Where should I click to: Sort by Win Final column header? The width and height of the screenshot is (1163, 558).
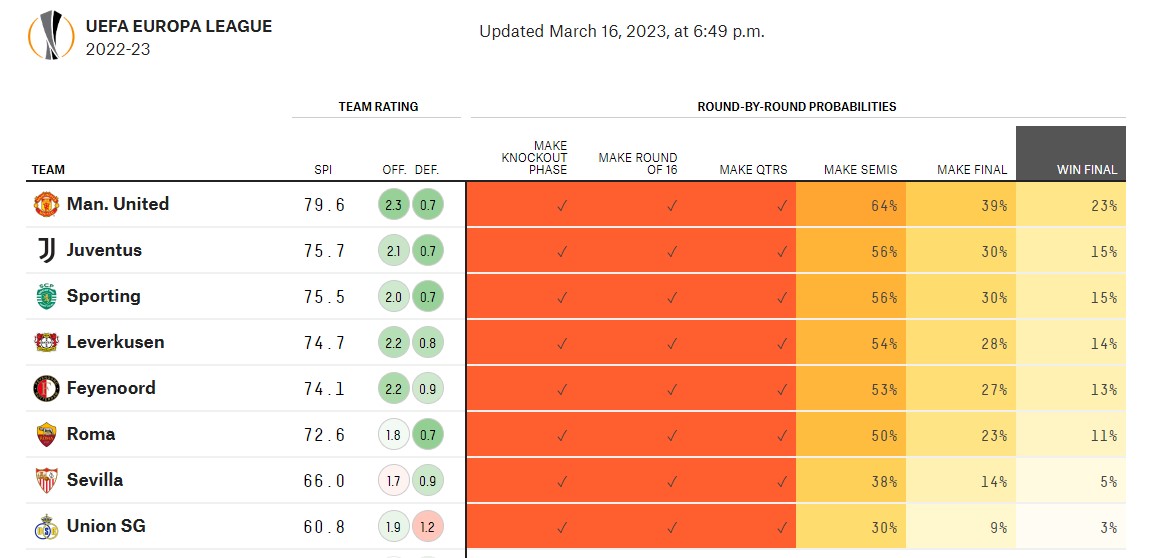pos(1087,170)
